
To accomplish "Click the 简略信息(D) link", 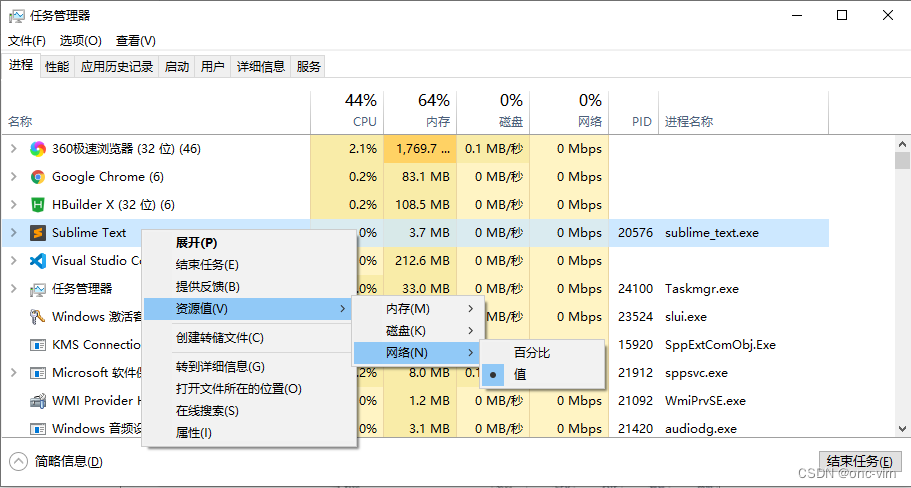I will point(69,462).
